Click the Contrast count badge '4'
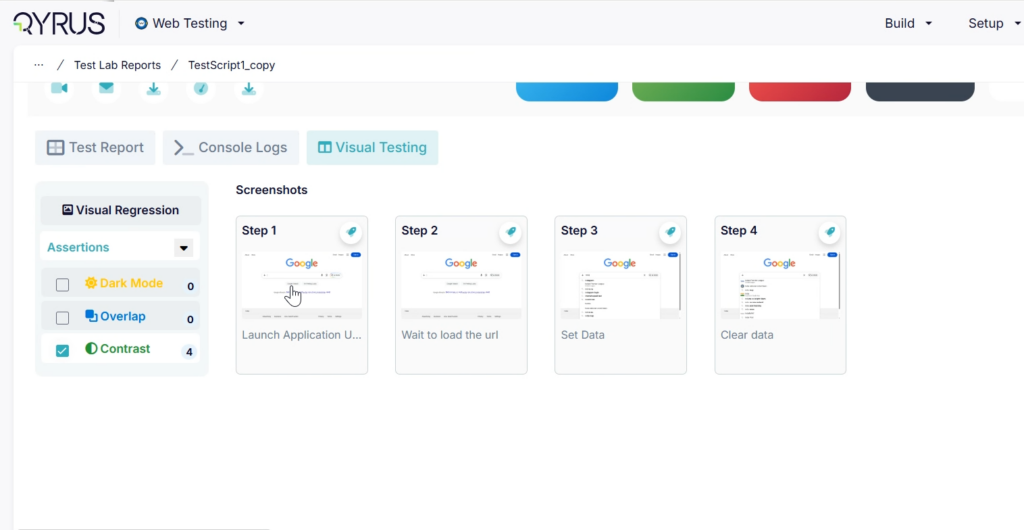Image resolution: width=1024 pixels, height=530 pixels. 189,352
